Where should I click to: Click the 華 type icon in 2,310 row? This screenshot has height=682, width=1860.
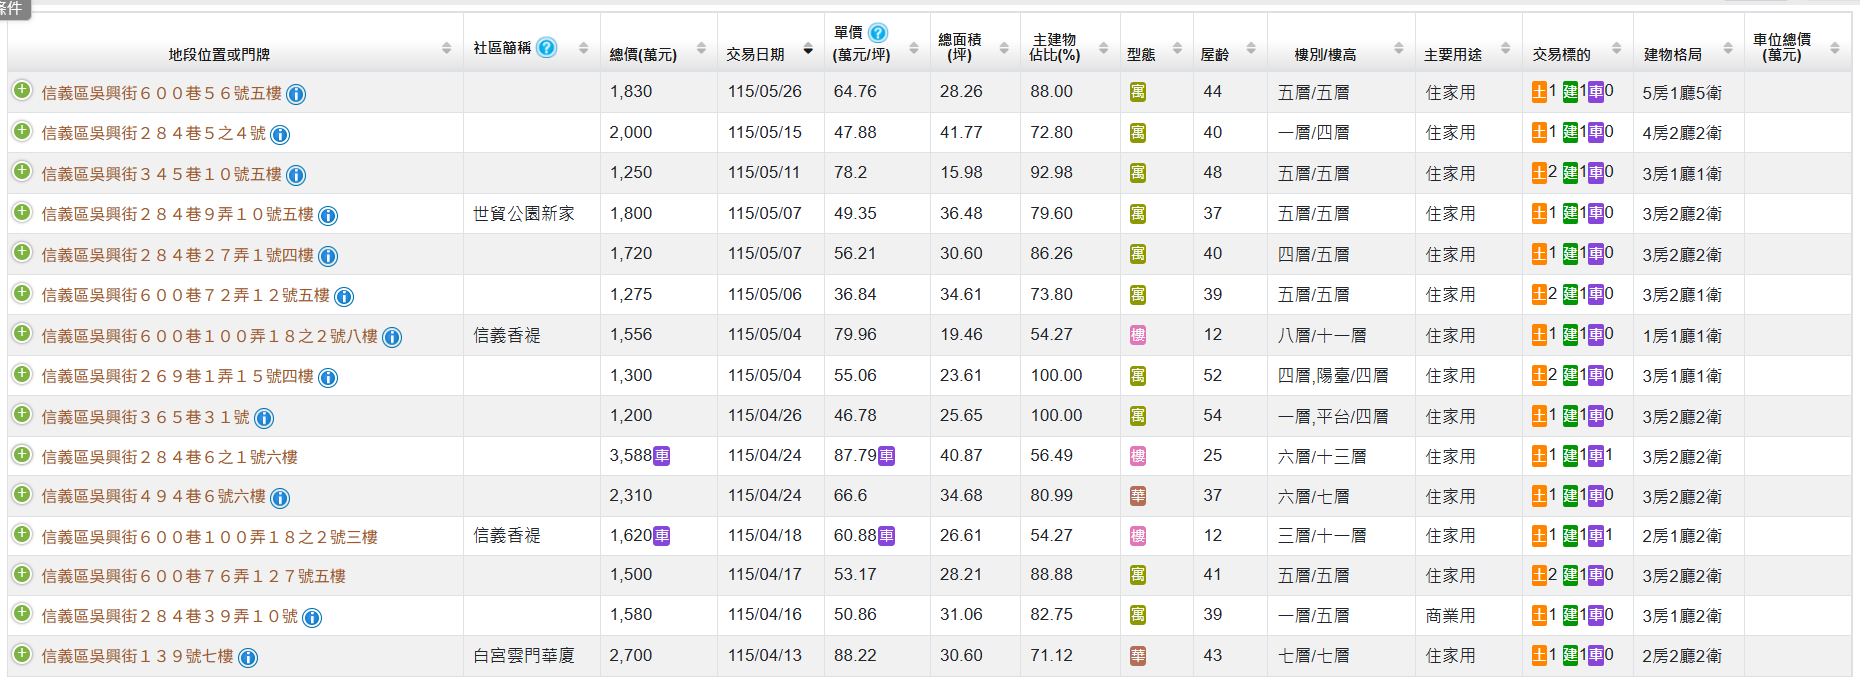pyautogui.click(x=1138, y=496)
